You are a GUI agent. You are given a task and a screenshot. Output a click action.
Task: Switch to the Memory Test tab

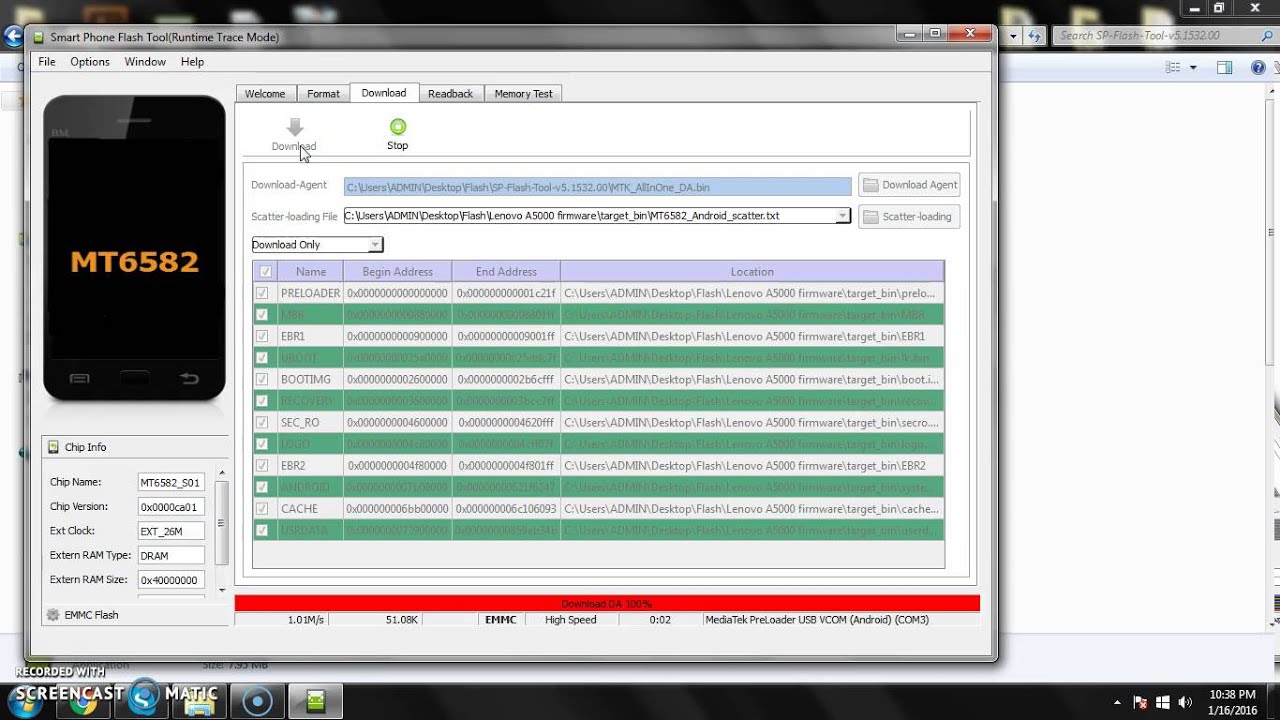(x=523, y=93)
